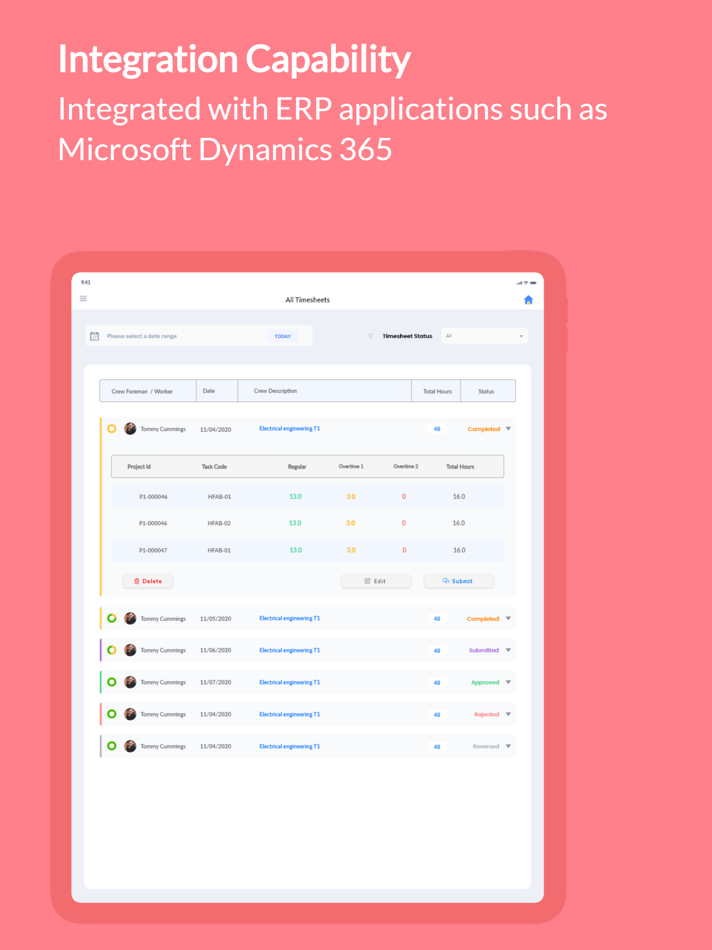Viewport: 712px width, 950px height.
Task: Click the trash icon on Delete button
Action: click(x=137, y=581)
